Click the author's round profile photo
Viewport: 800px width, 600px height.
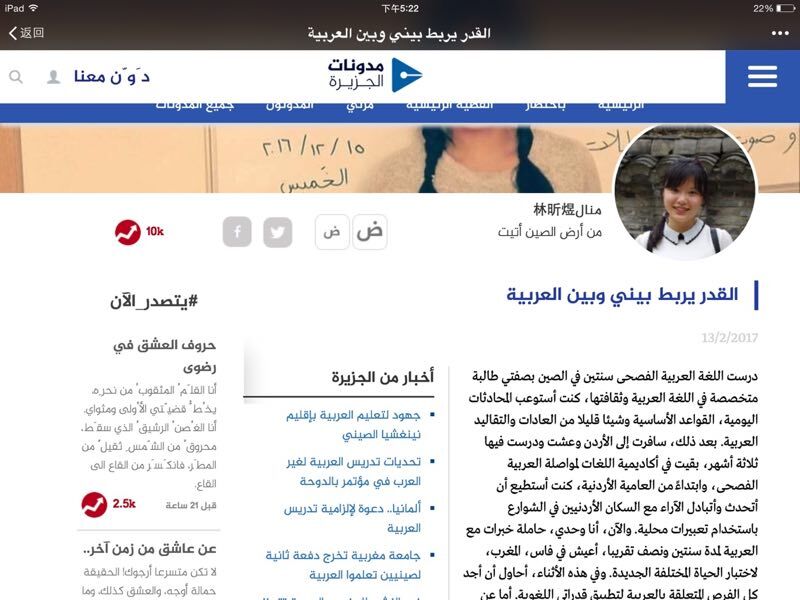[x=684, y=195]
